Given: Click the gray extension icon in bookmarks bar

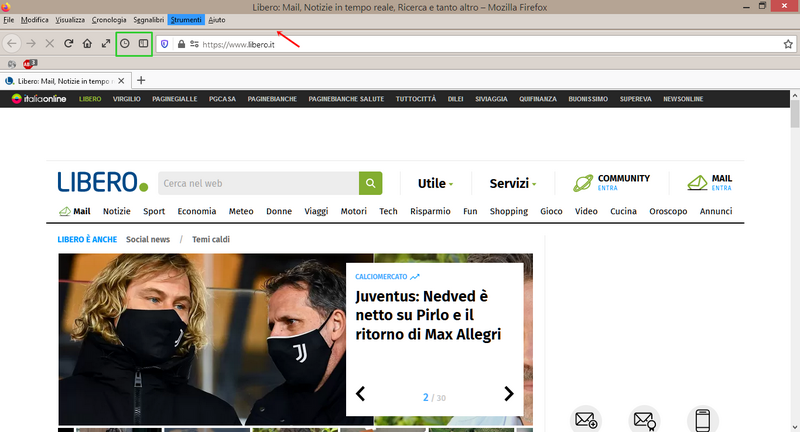Looking at the screenshot, I should pos(12,64).
